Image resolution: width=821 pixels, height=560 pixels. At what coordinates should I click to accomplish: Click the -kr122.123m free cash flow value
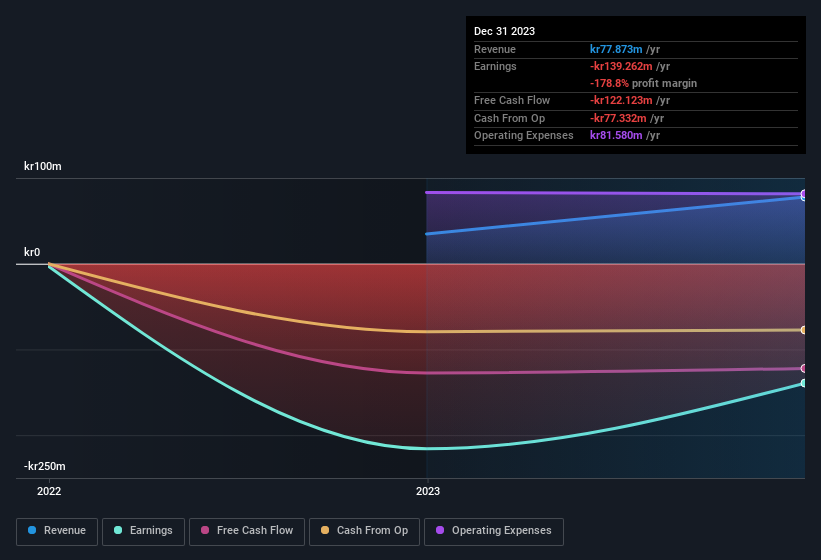pyautogui.click(x=621, y=100)
